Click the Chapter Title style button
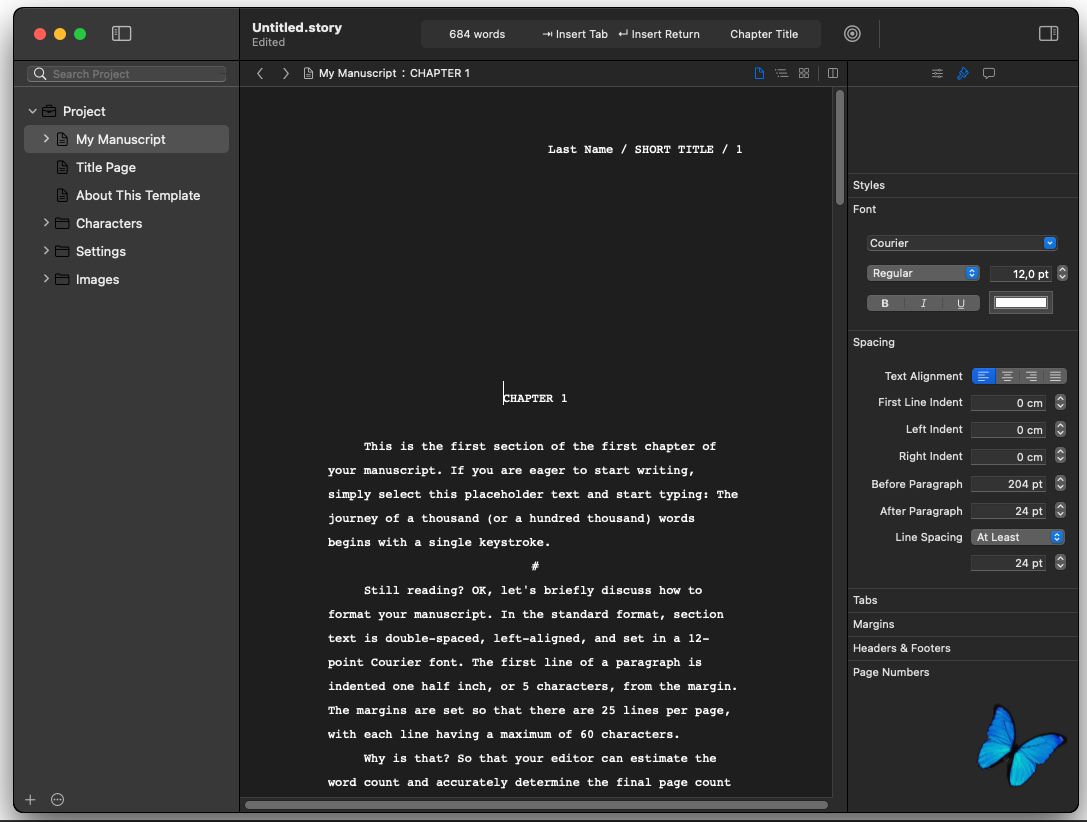This screenshot has height=822, width=1087. 764,34
